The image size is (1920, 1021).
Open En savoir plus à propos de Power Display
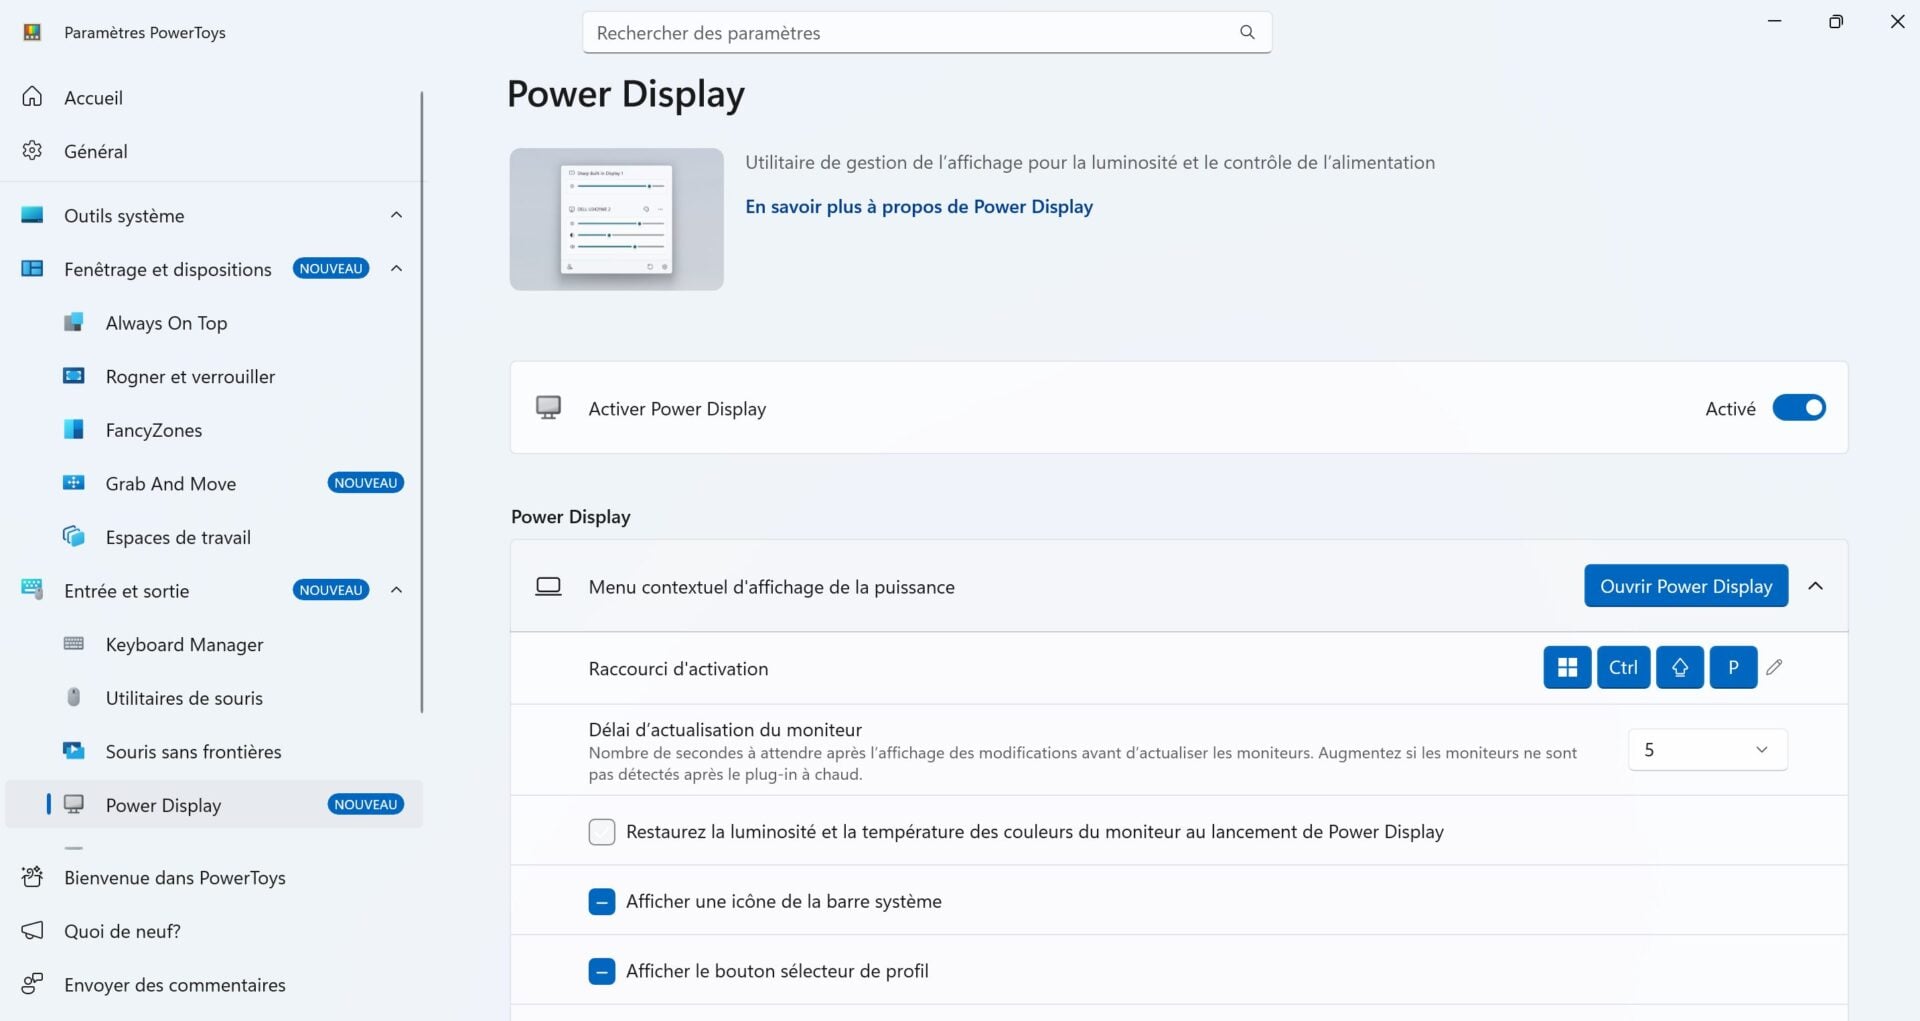pos(918,207)
